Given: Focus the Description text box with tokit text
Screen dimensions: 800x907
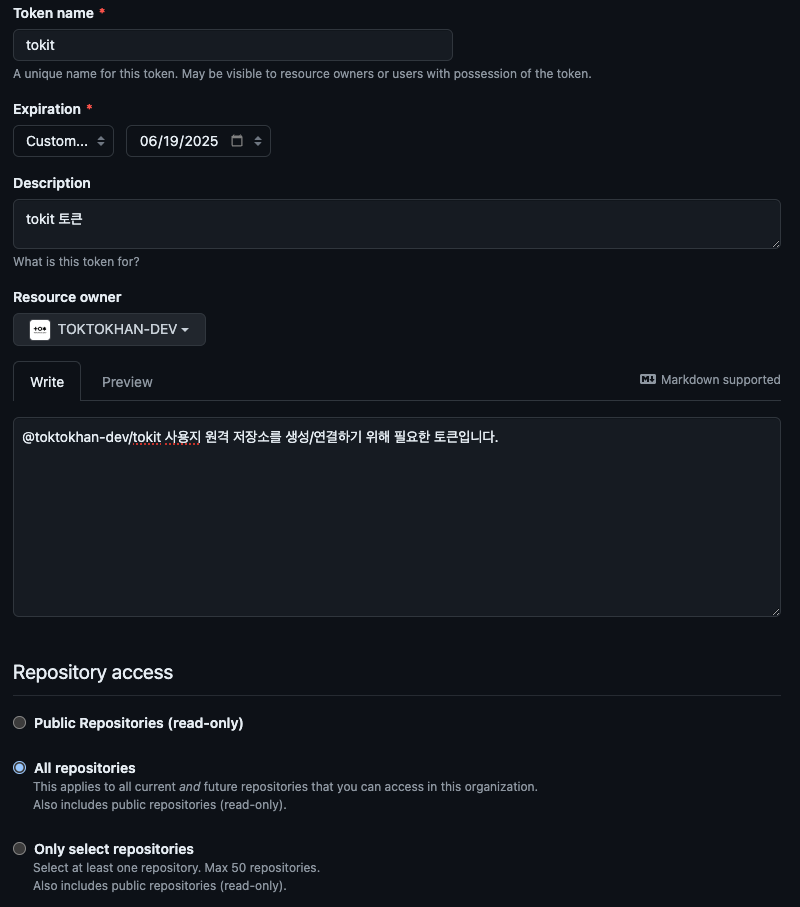Looking at the screenshot, I should click(397, 224).
